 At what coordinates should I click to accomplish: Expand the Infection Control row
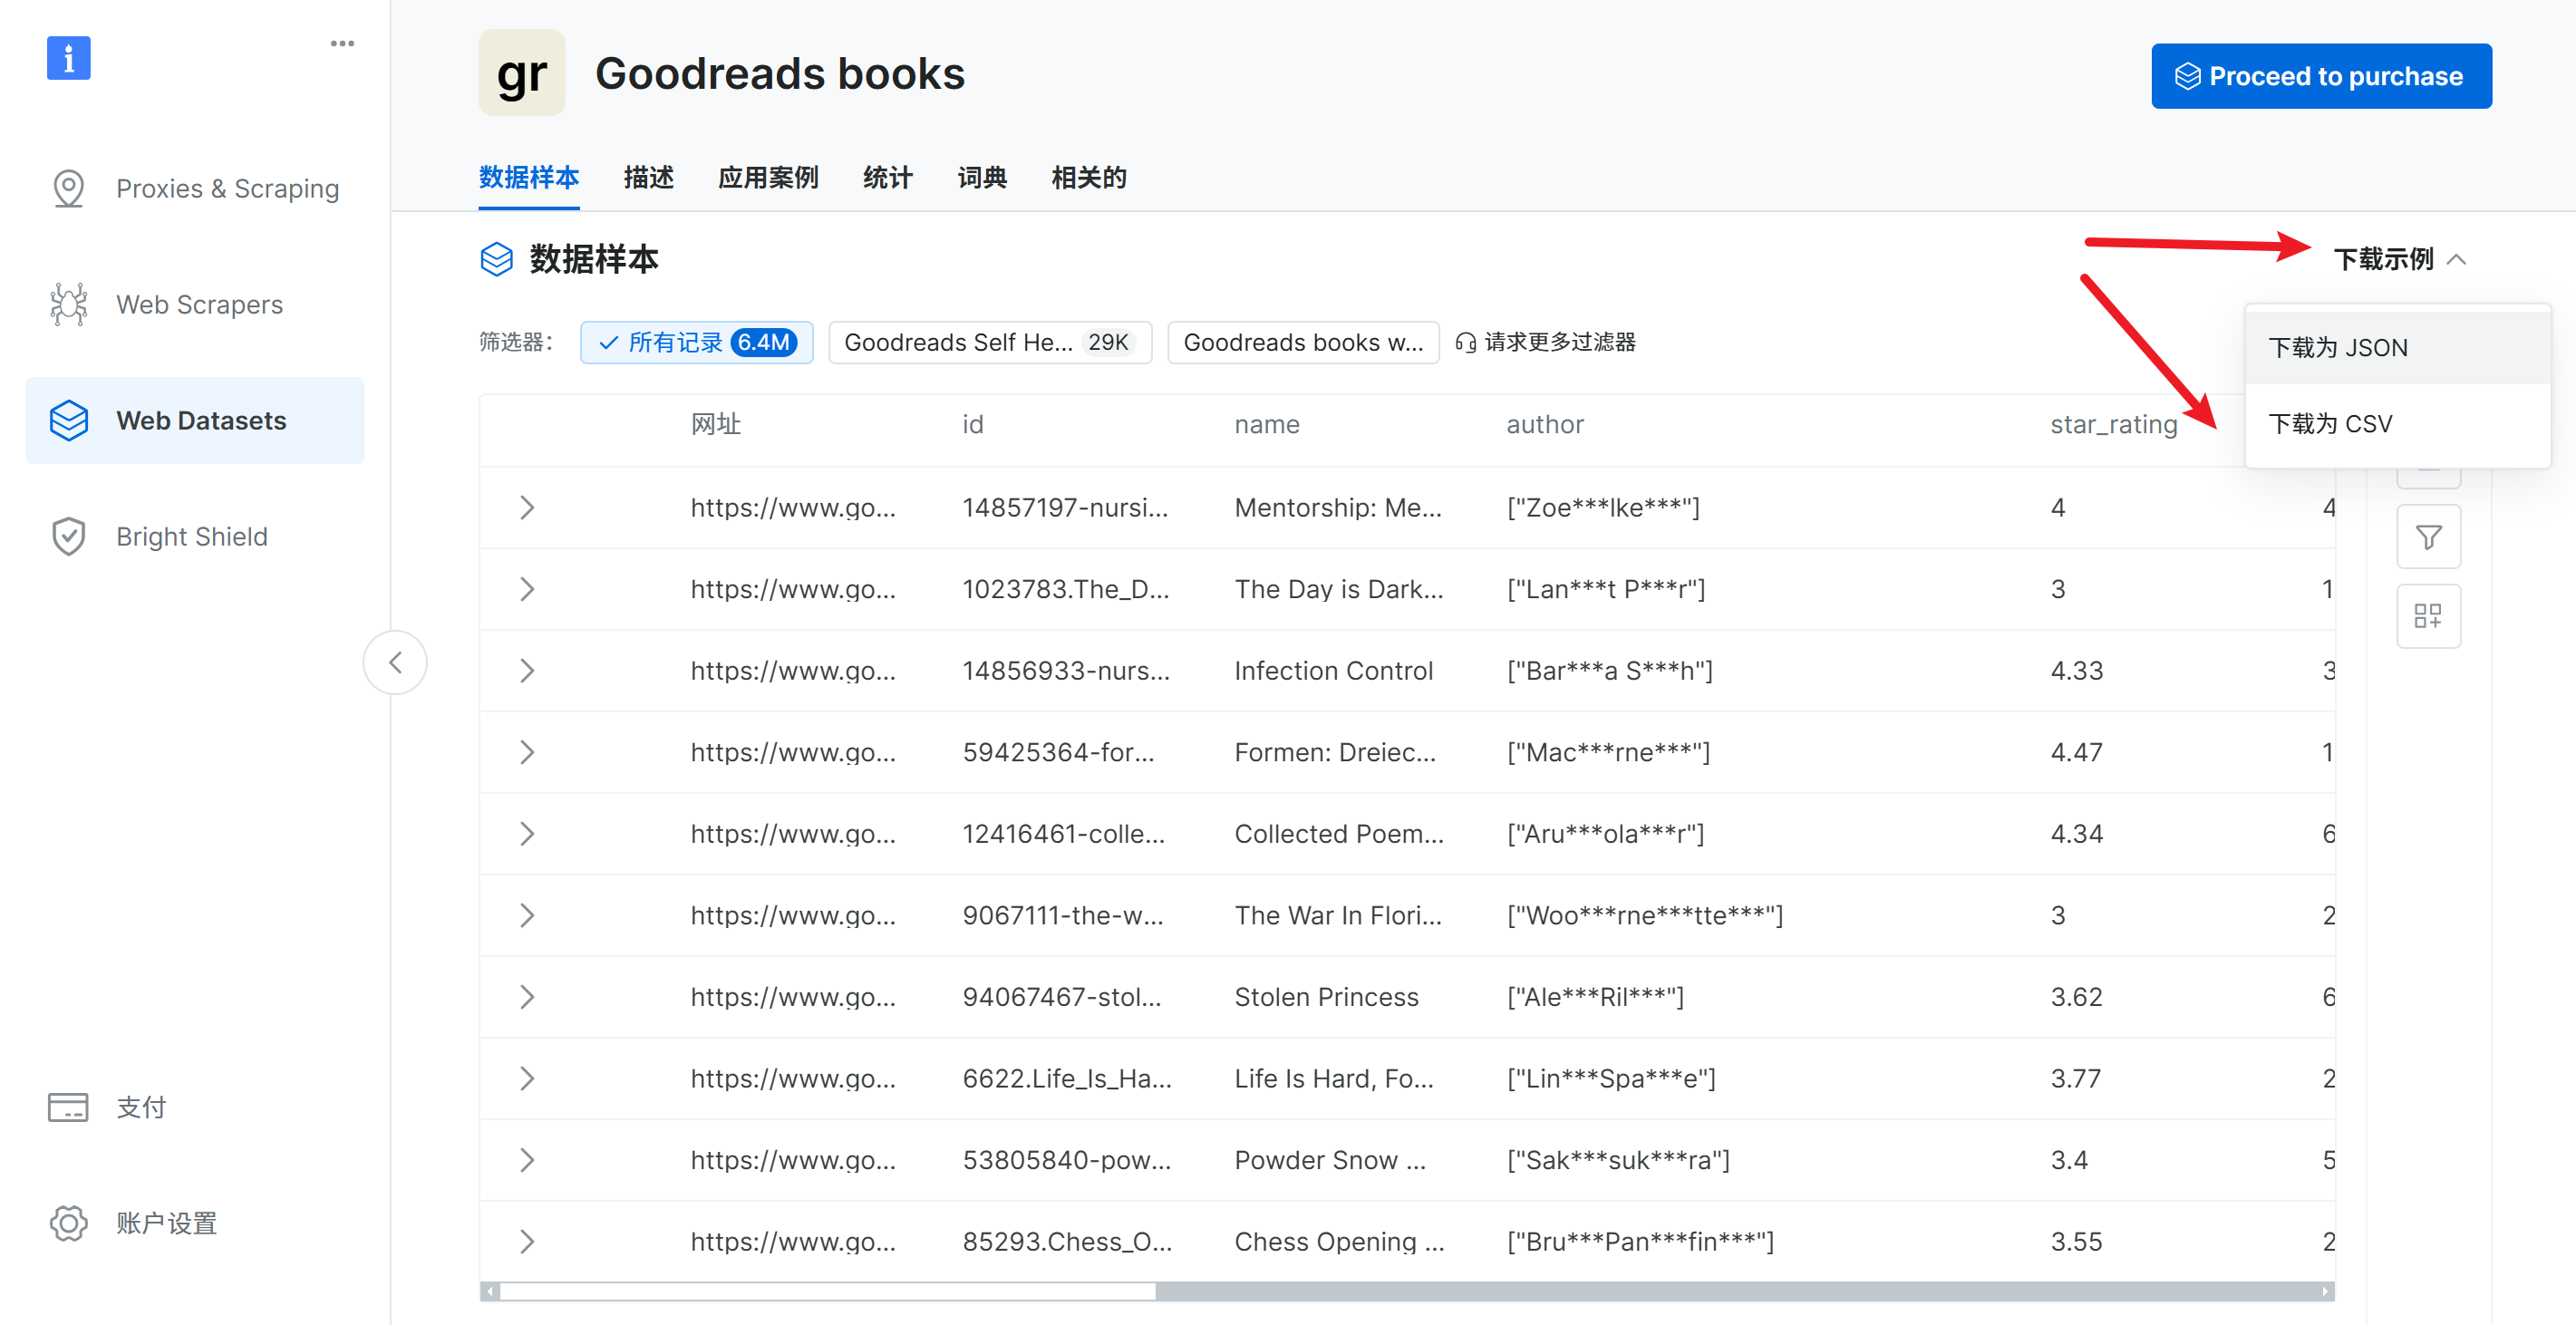pos(527,670)
